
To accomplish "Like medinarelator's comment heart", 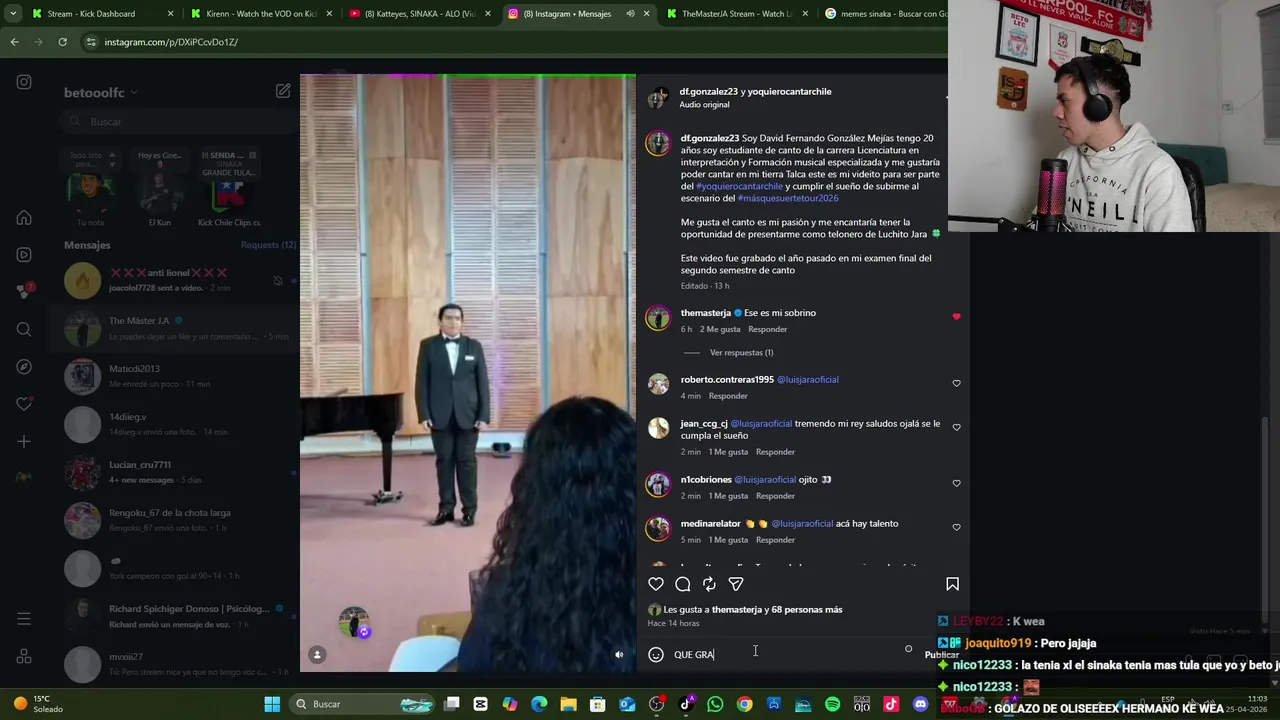I will pyautogui.click(x=956, y=527).
